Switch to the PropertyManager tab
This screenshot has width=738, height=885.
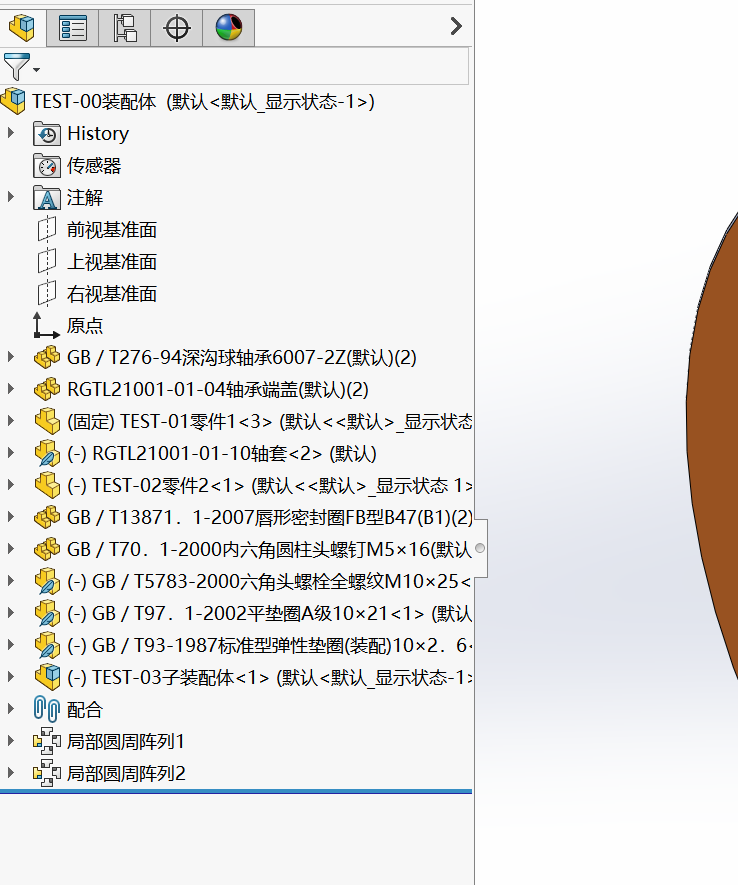click(x=73, y=28)
